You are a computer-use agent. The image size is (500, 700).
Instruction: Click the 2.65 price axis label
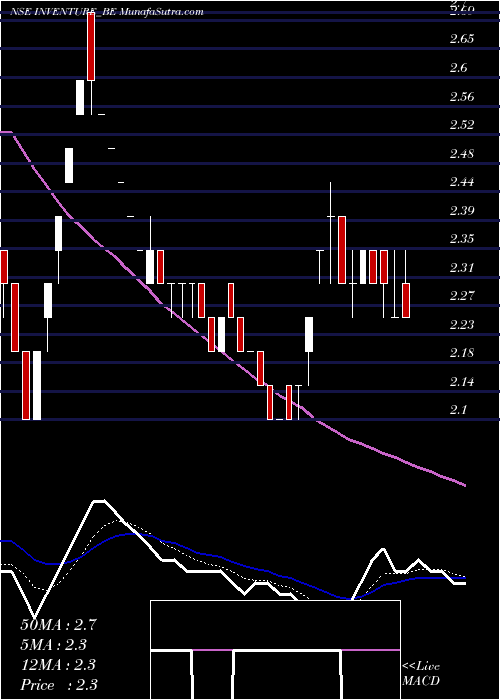[x=462, y=39]
